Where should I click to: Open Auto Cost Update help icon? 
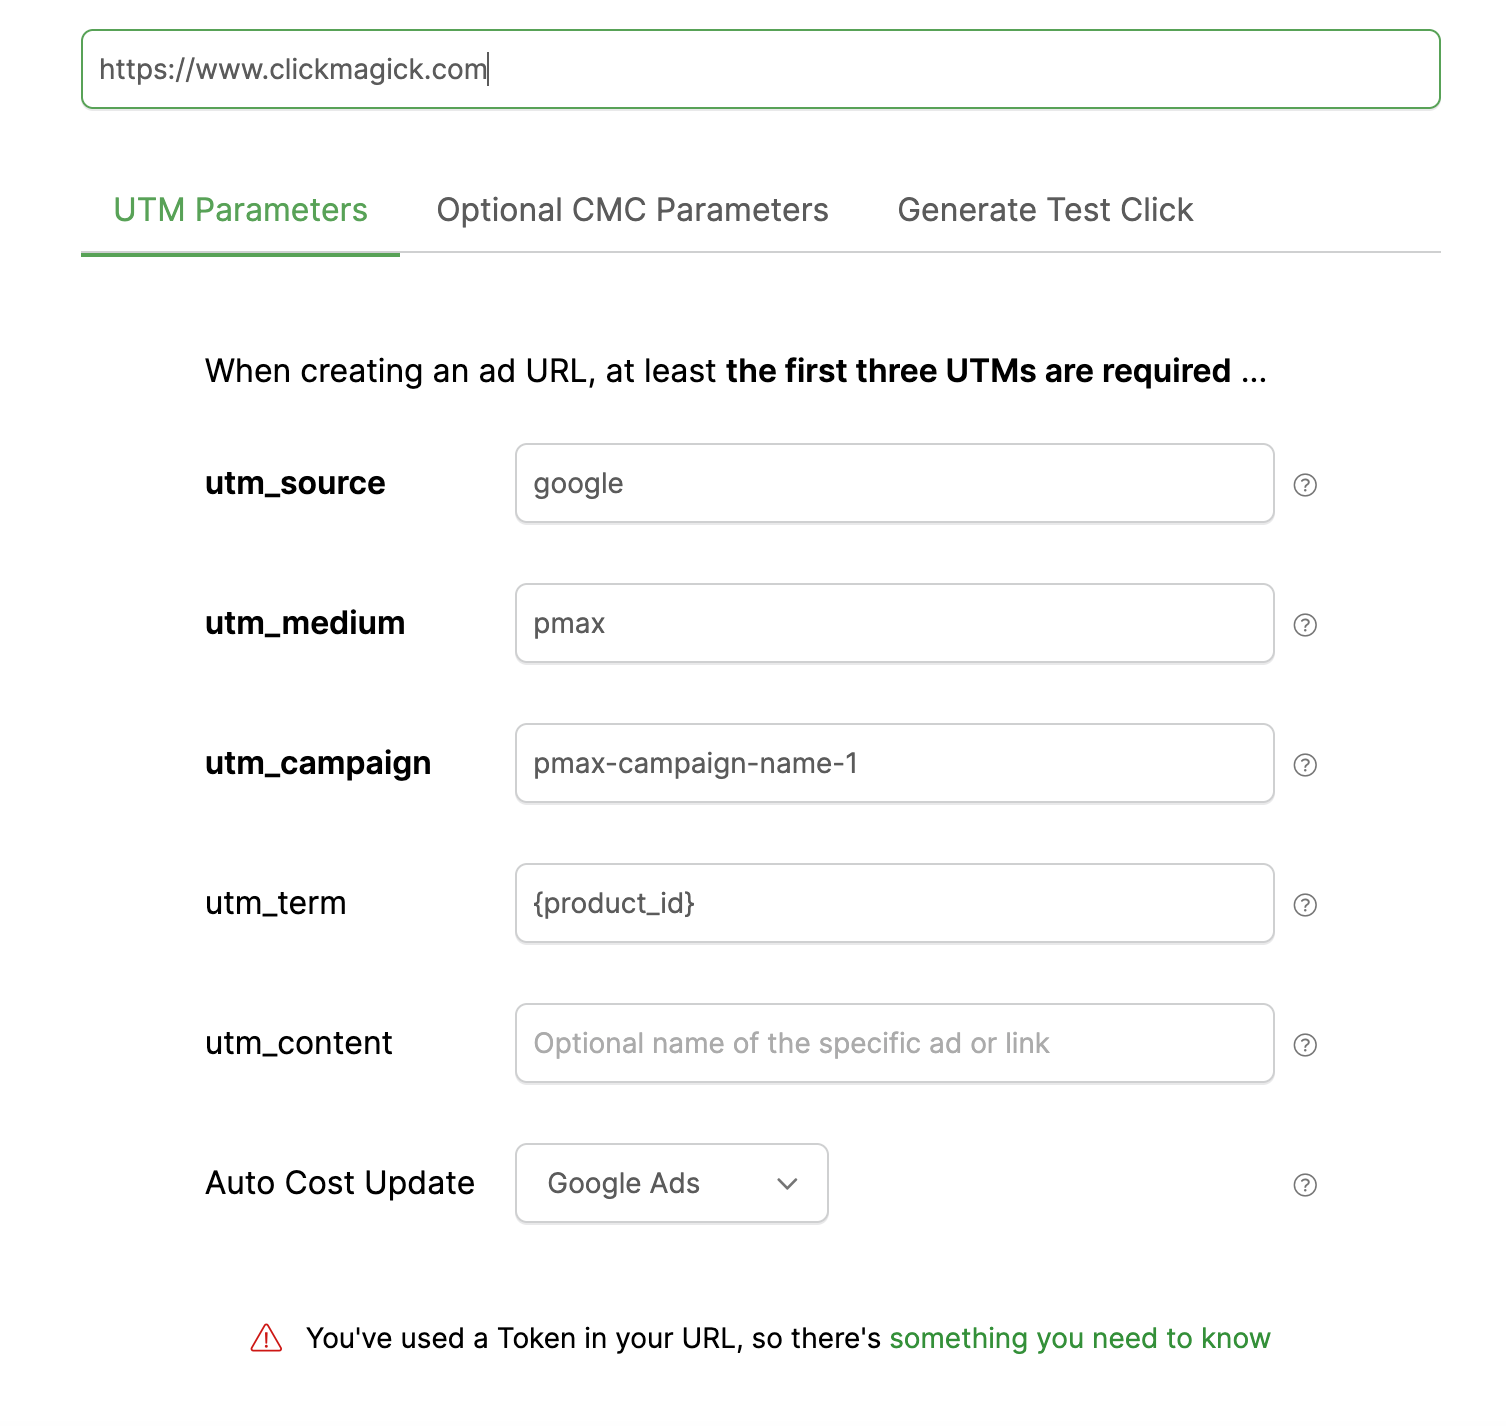click(x=1305, y=1185)
